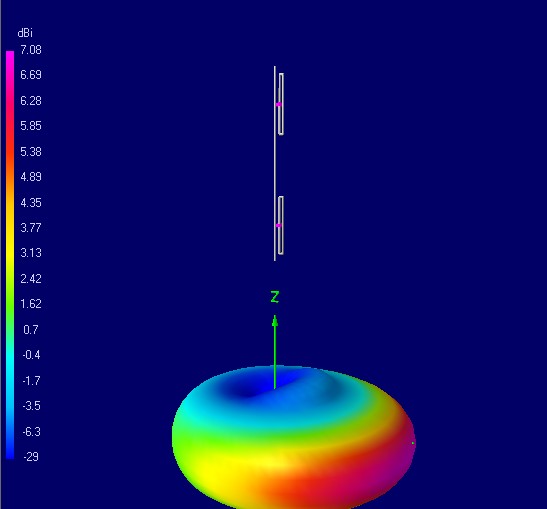The height and width of the screenshot is (509, 547).
Task: Click the -3.5 scale value
Action: (31, 406)
